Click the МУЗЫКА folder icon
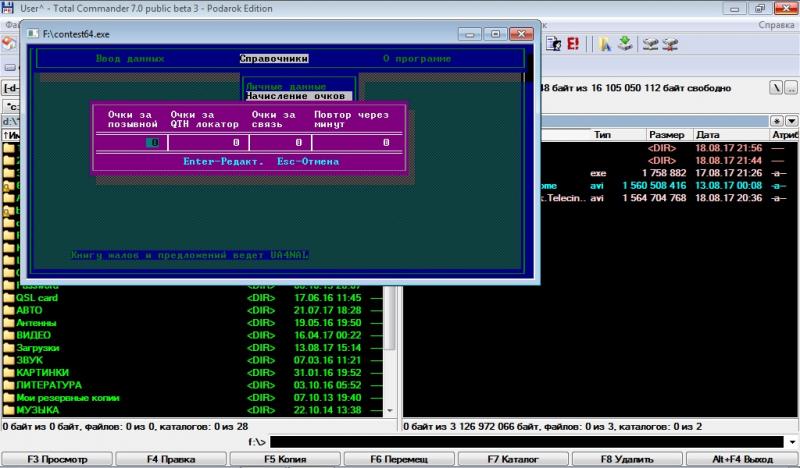This screenshot has height=468, width=800. pyautogui.click(x=9, y=410)
